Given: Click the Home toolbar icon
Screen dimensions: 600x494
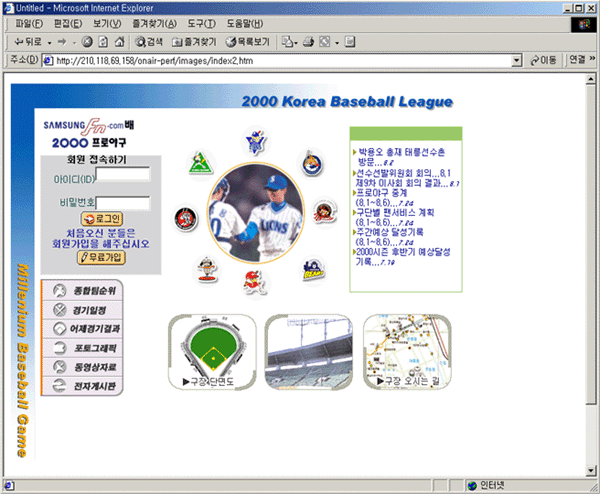Looking at the screenshot, I should (x=119, y=42).
